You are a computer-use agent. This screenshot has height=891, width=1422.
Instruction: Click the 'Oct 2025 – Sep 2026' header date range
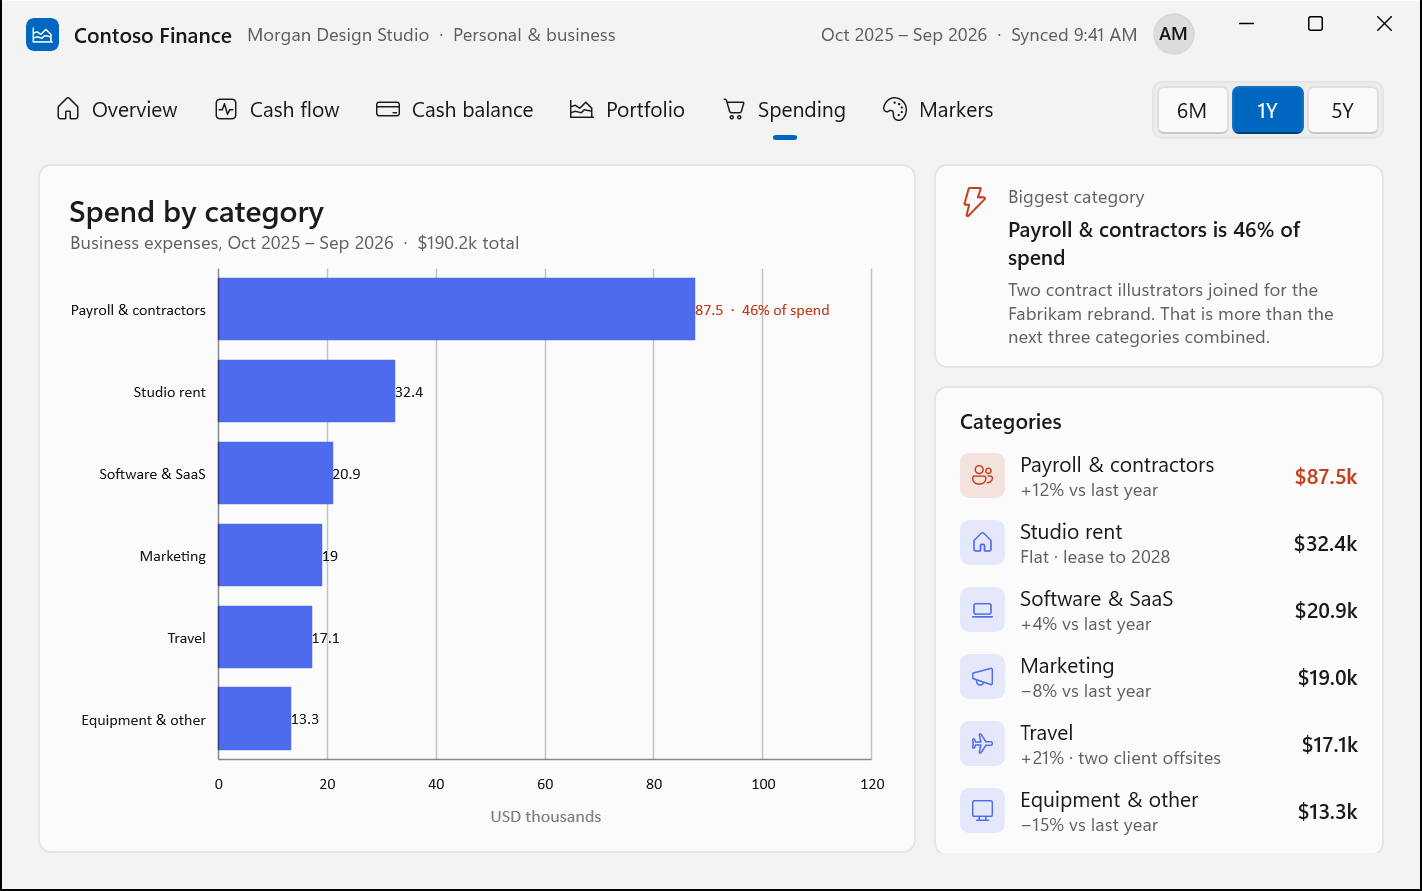(x=904, y=35)
